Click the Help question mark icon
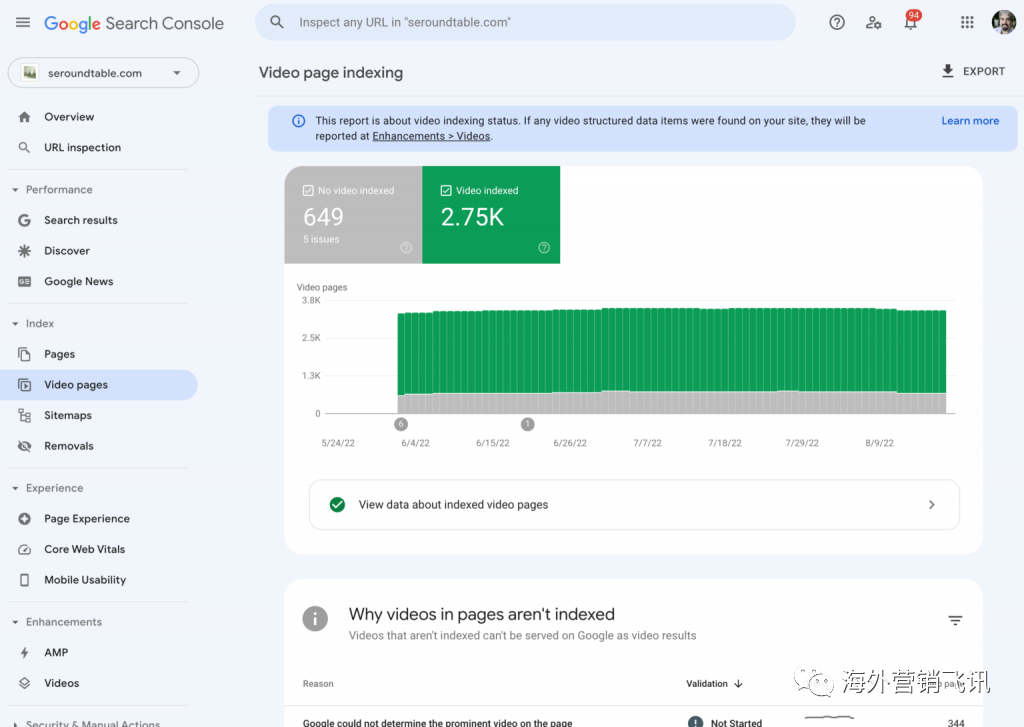 pyautogui.click(x=837, y=22)
